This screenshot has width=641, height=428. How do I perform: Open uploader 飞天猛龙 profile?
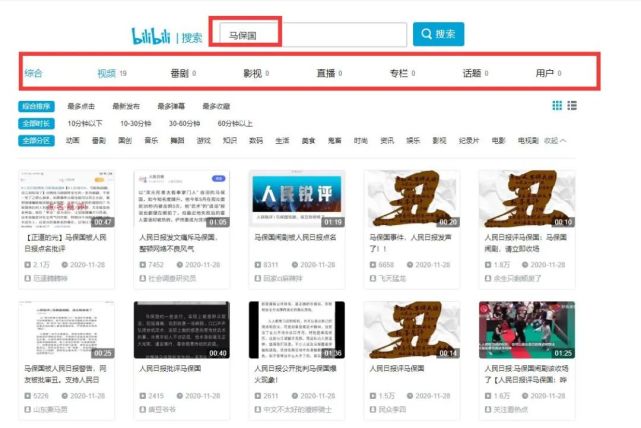point(388,278)
